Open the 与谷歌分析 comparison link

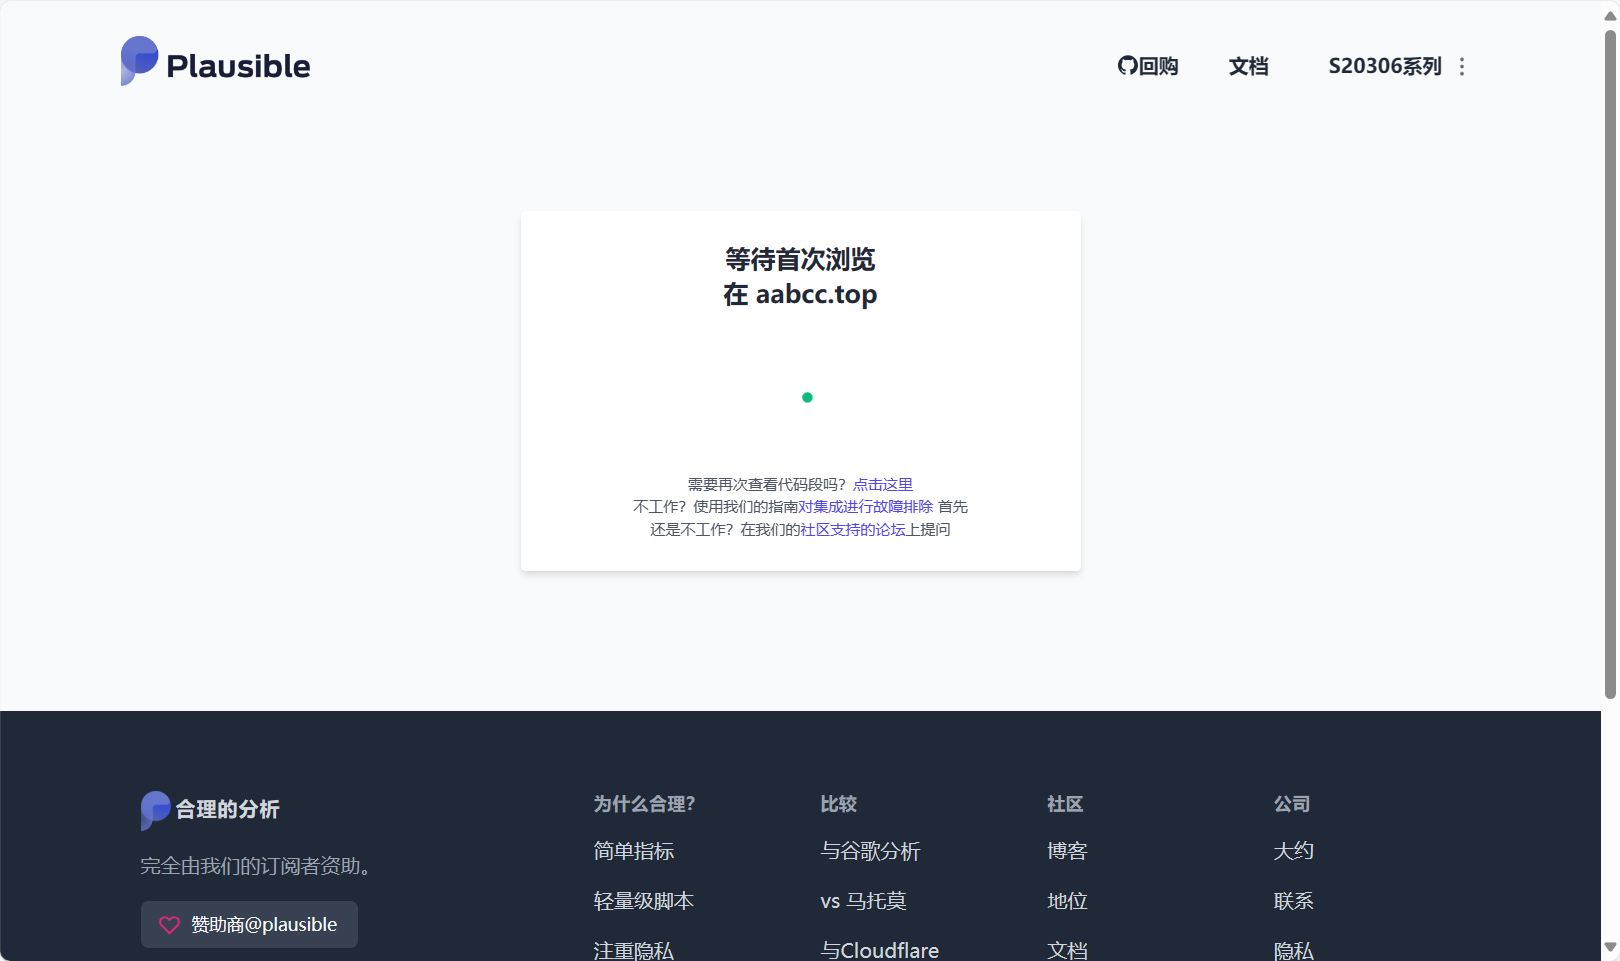pyautogui.click(x=870, y=851)
